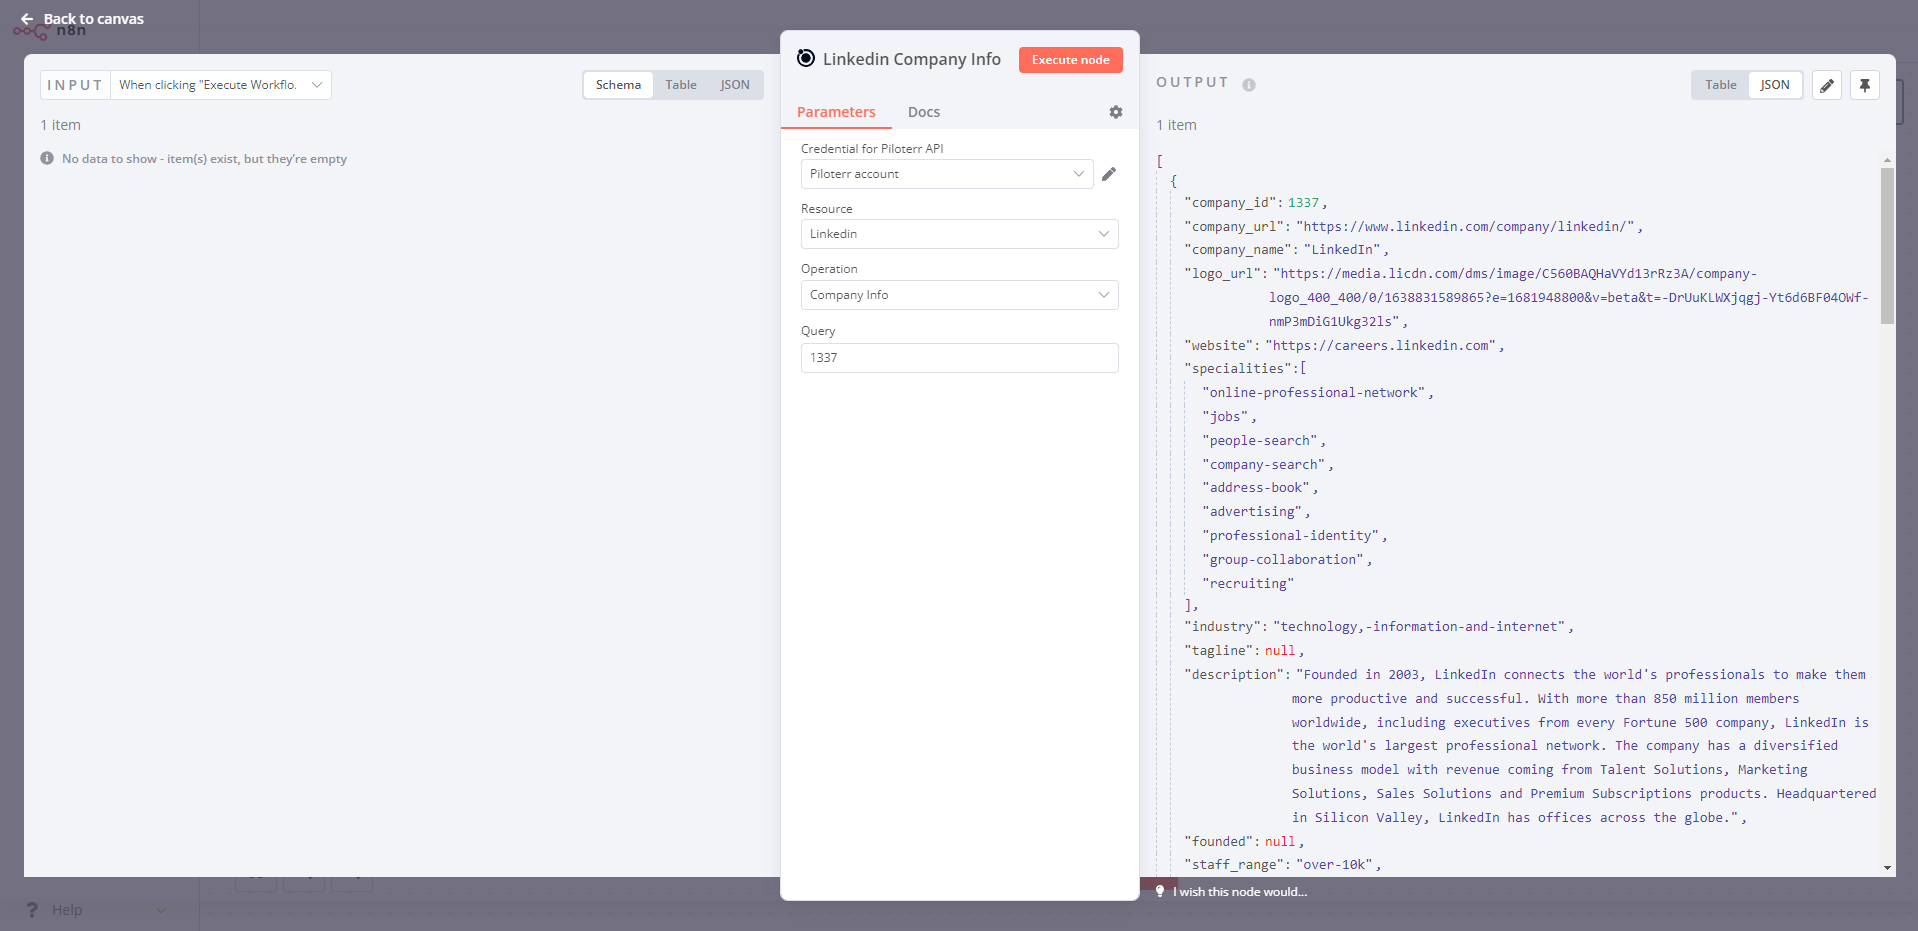Select output JSON view
This screenshot has width=1918, height=931.
point(1775,85)
